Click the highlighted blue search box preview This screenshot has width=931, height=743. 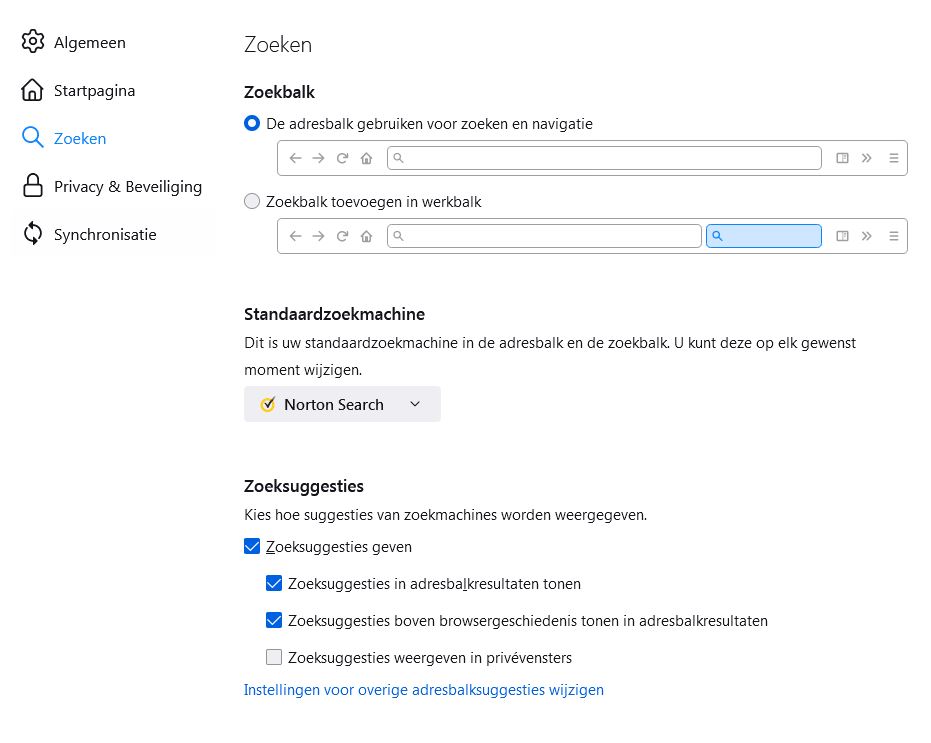(764, 236)
